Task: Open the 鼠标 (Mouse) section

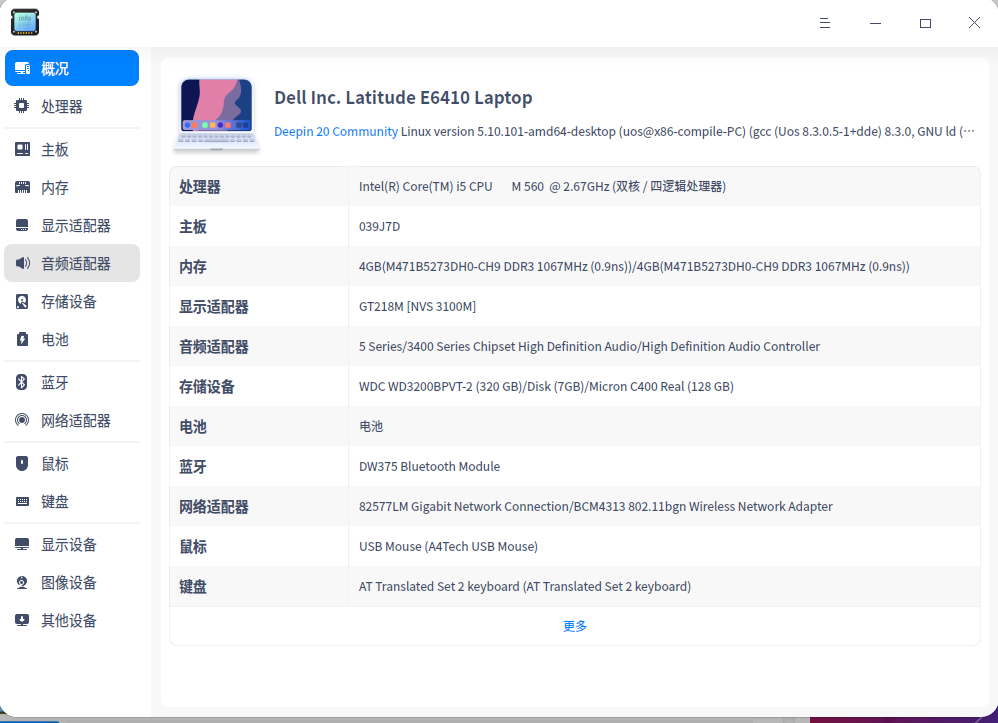Action: 55,463
